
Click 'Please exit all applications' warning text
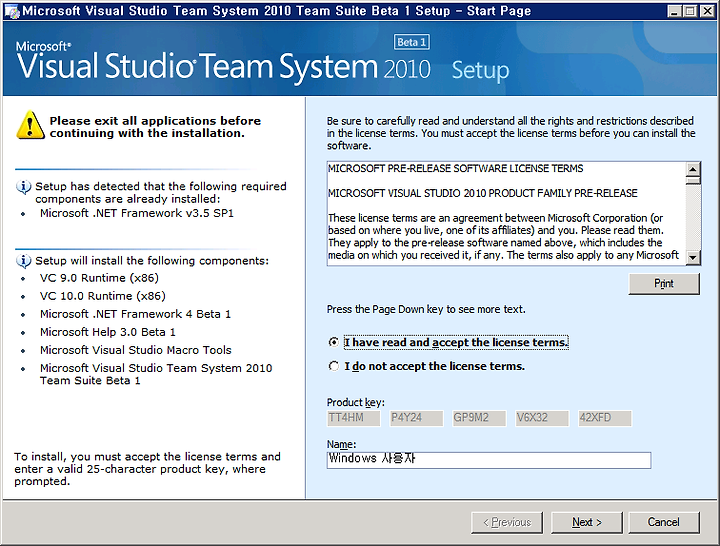tap(155, 127)
